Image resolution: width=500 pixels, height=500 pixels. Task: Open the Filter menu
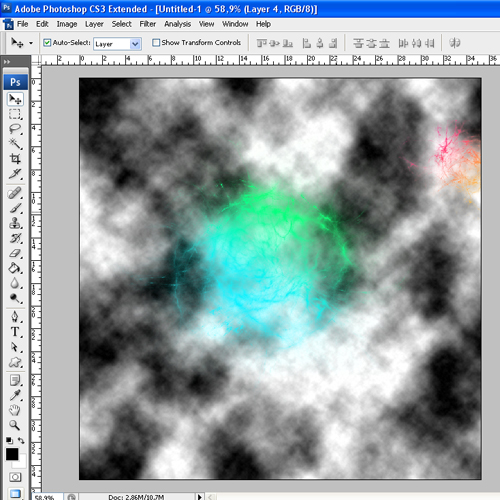148,24
